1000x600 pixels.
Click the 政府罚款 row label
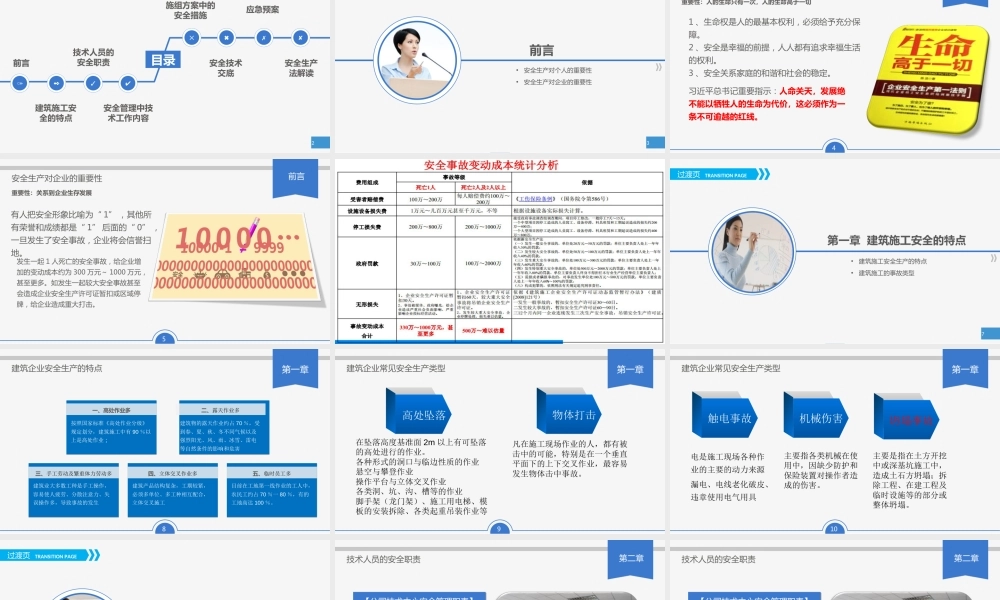pos(367,263)
